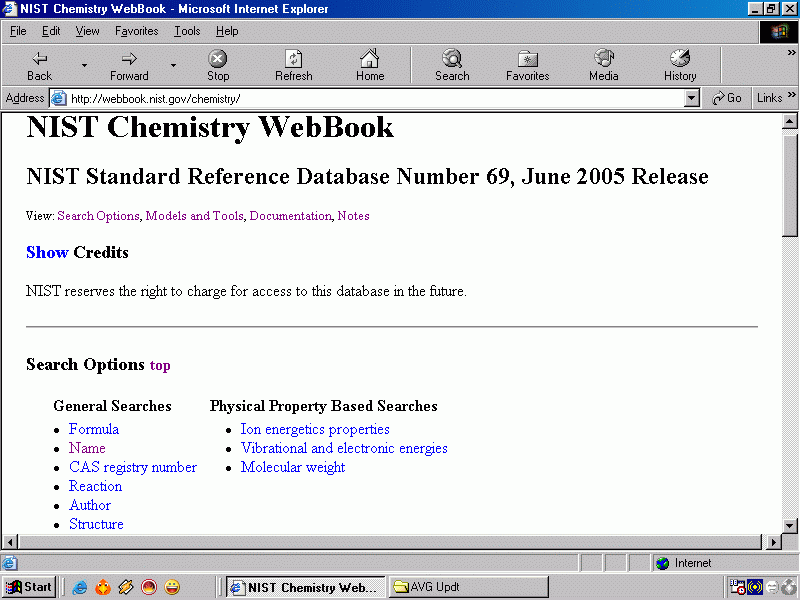Click the vertical scrollbar down arrow
This screenshot has height=600, width=800.
pos(789,526)
